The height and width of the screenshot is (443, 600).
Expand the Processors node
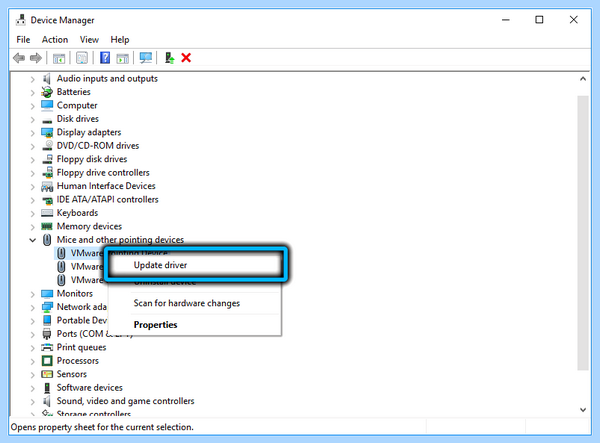click(33, 362)
